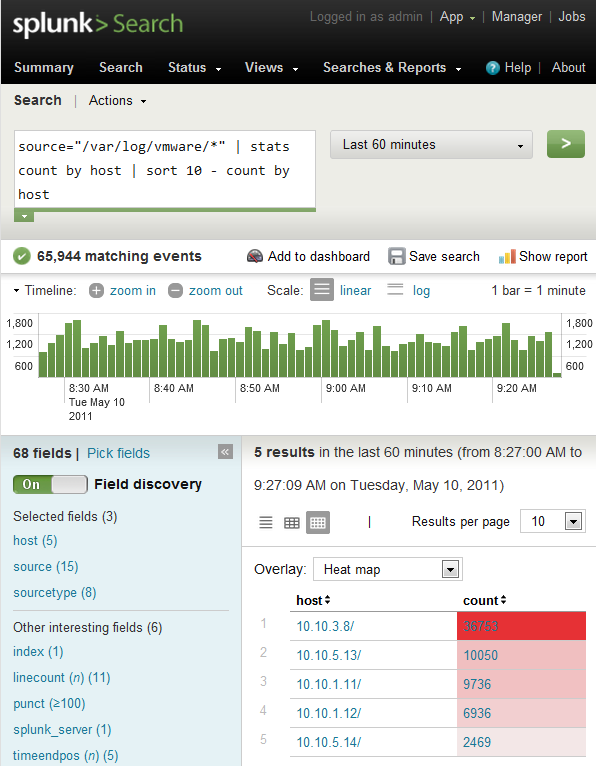Click host 10.10.5.14/ in results
Viewport: 596px width, 766px height.
(x=329, y=743)
